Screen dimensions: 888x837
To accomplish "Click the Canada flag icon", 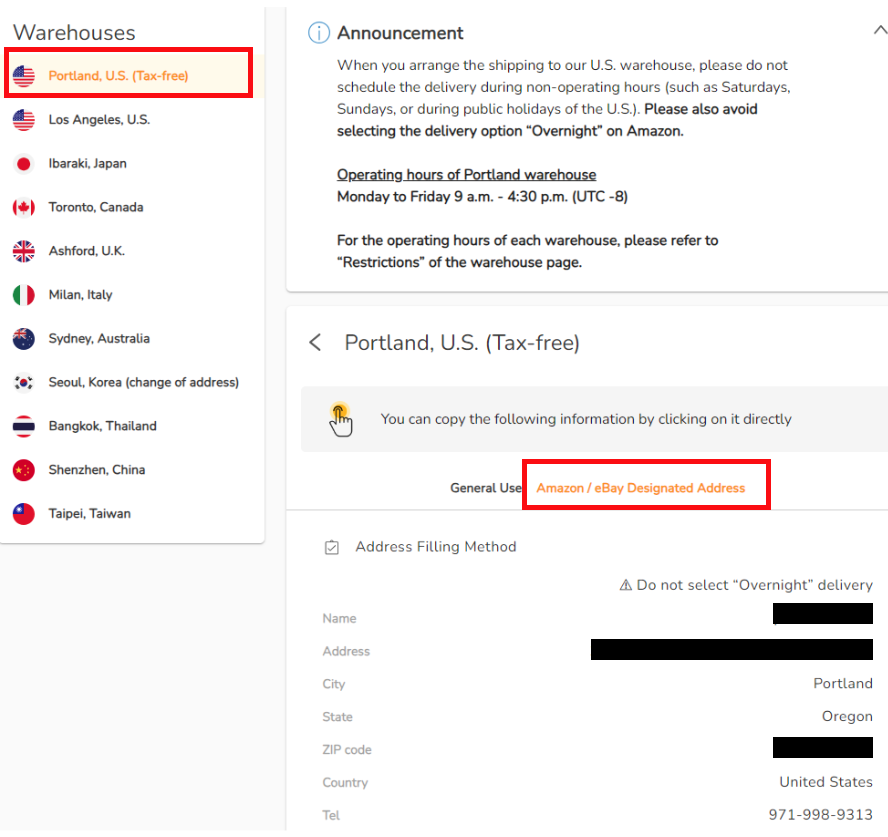I will pos(24,208).
